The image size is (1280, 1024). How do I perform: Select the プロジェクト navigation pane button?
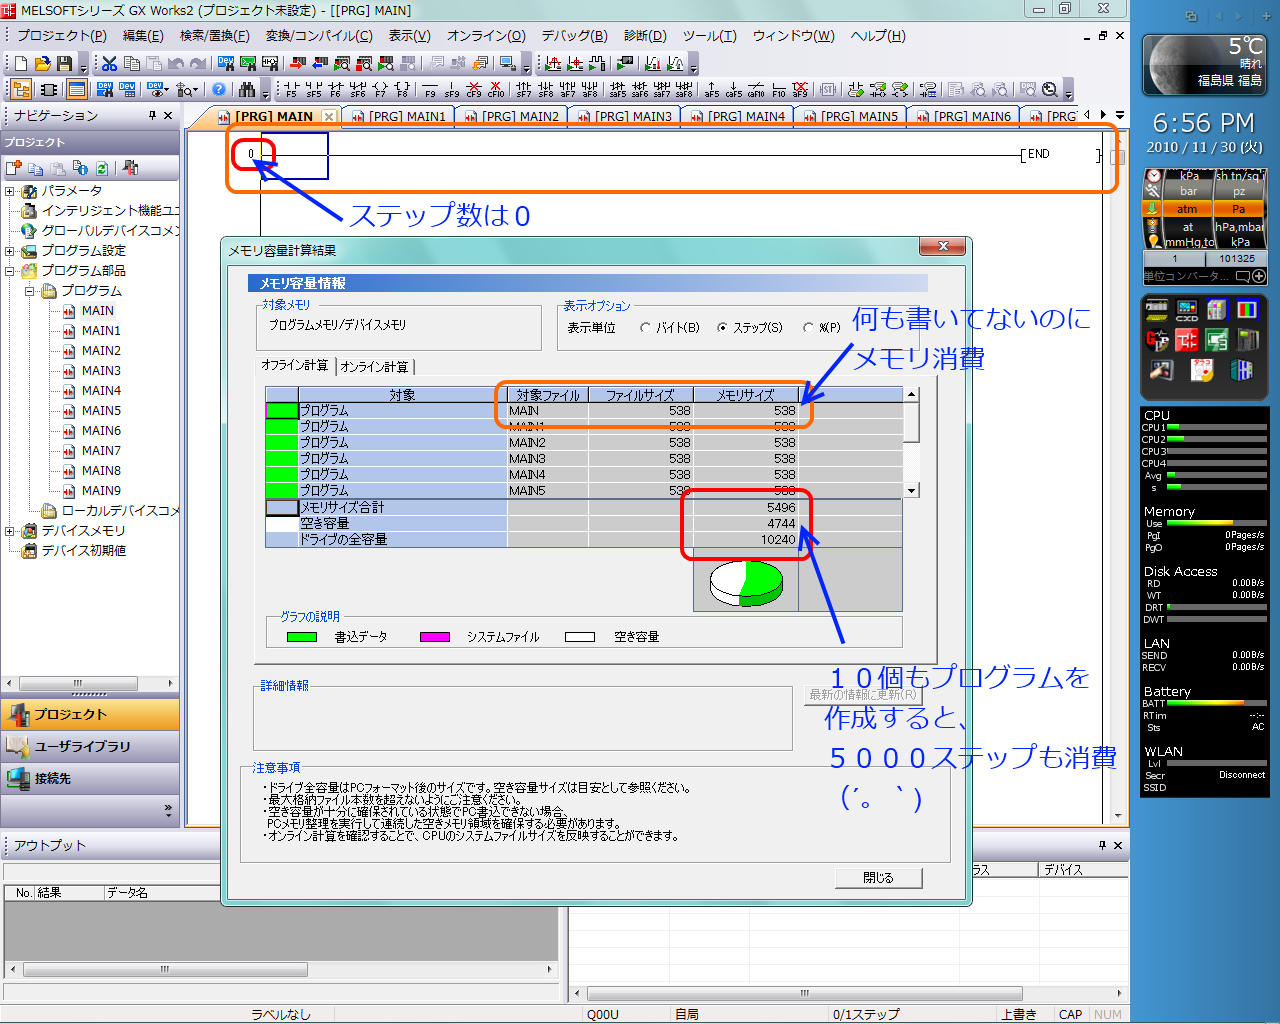90,714
